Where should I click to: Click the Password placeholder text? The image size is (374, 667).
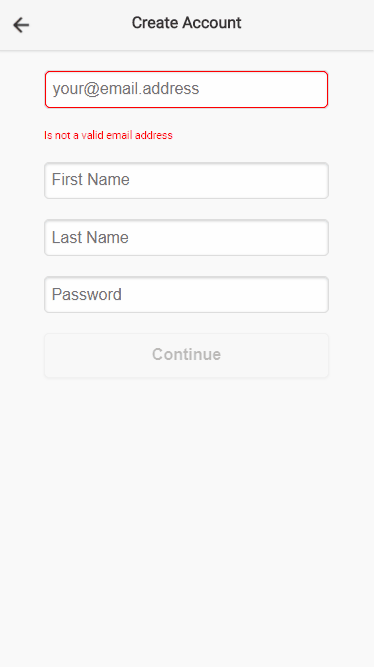pyautogui.click(x=87, y=294)
